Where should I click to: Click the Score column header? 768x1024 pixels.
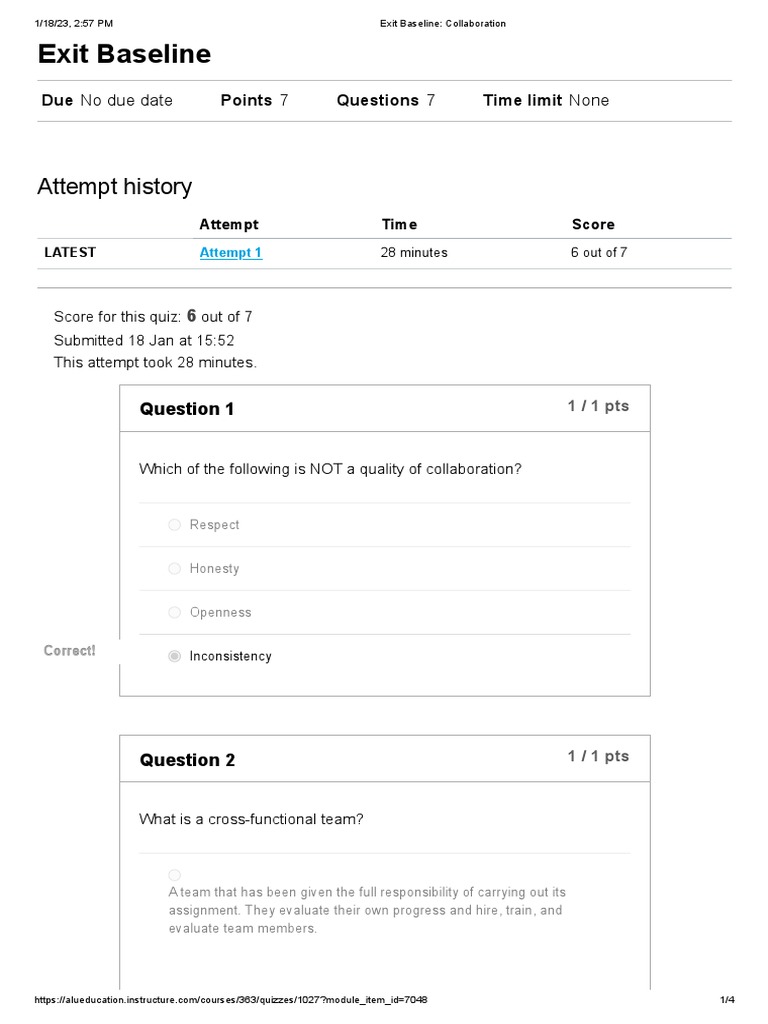593,225
